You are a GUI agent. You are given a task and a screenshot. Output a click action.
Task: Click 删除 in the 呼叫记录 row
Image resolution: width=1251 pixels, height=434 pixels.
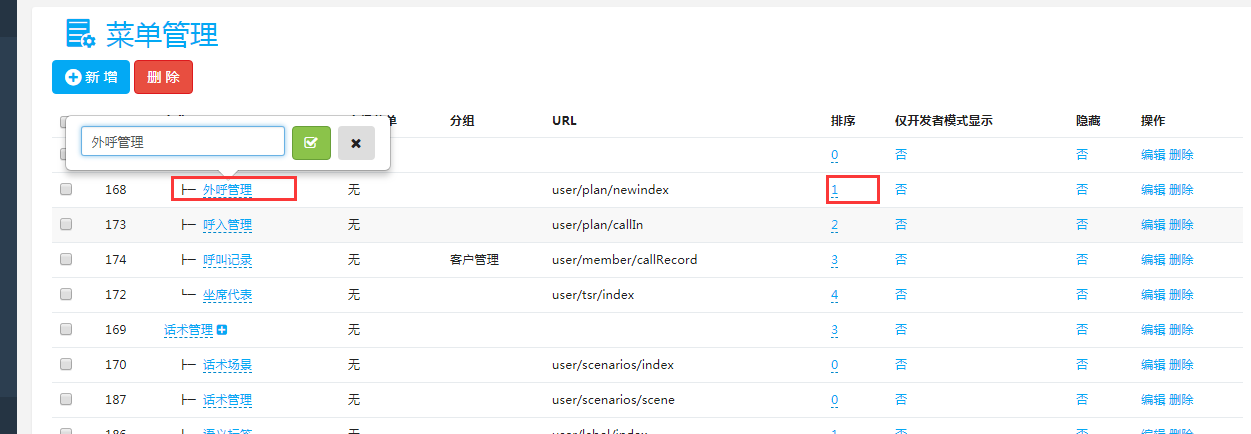click(1181, 260)
